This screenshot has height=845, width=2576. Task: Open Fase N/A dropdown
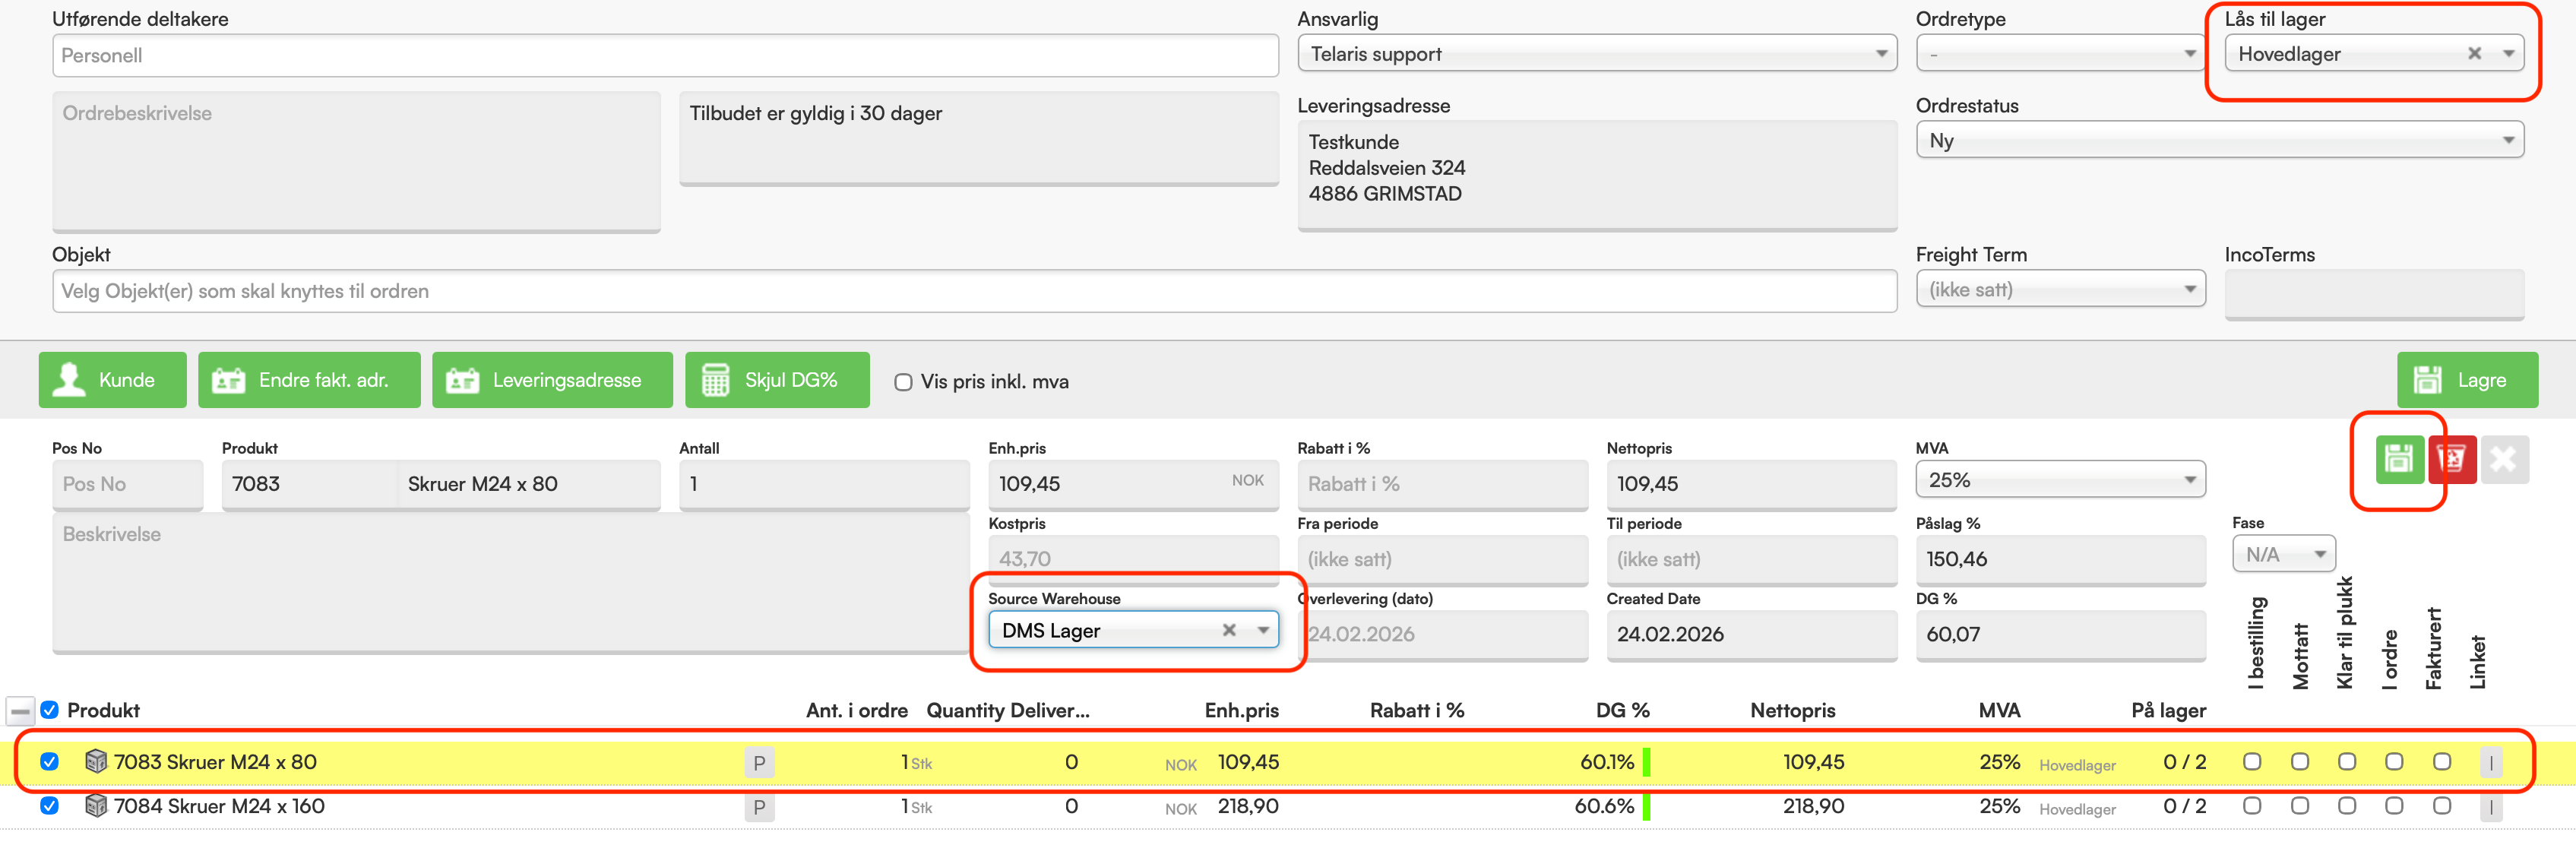click(2283, 554)
